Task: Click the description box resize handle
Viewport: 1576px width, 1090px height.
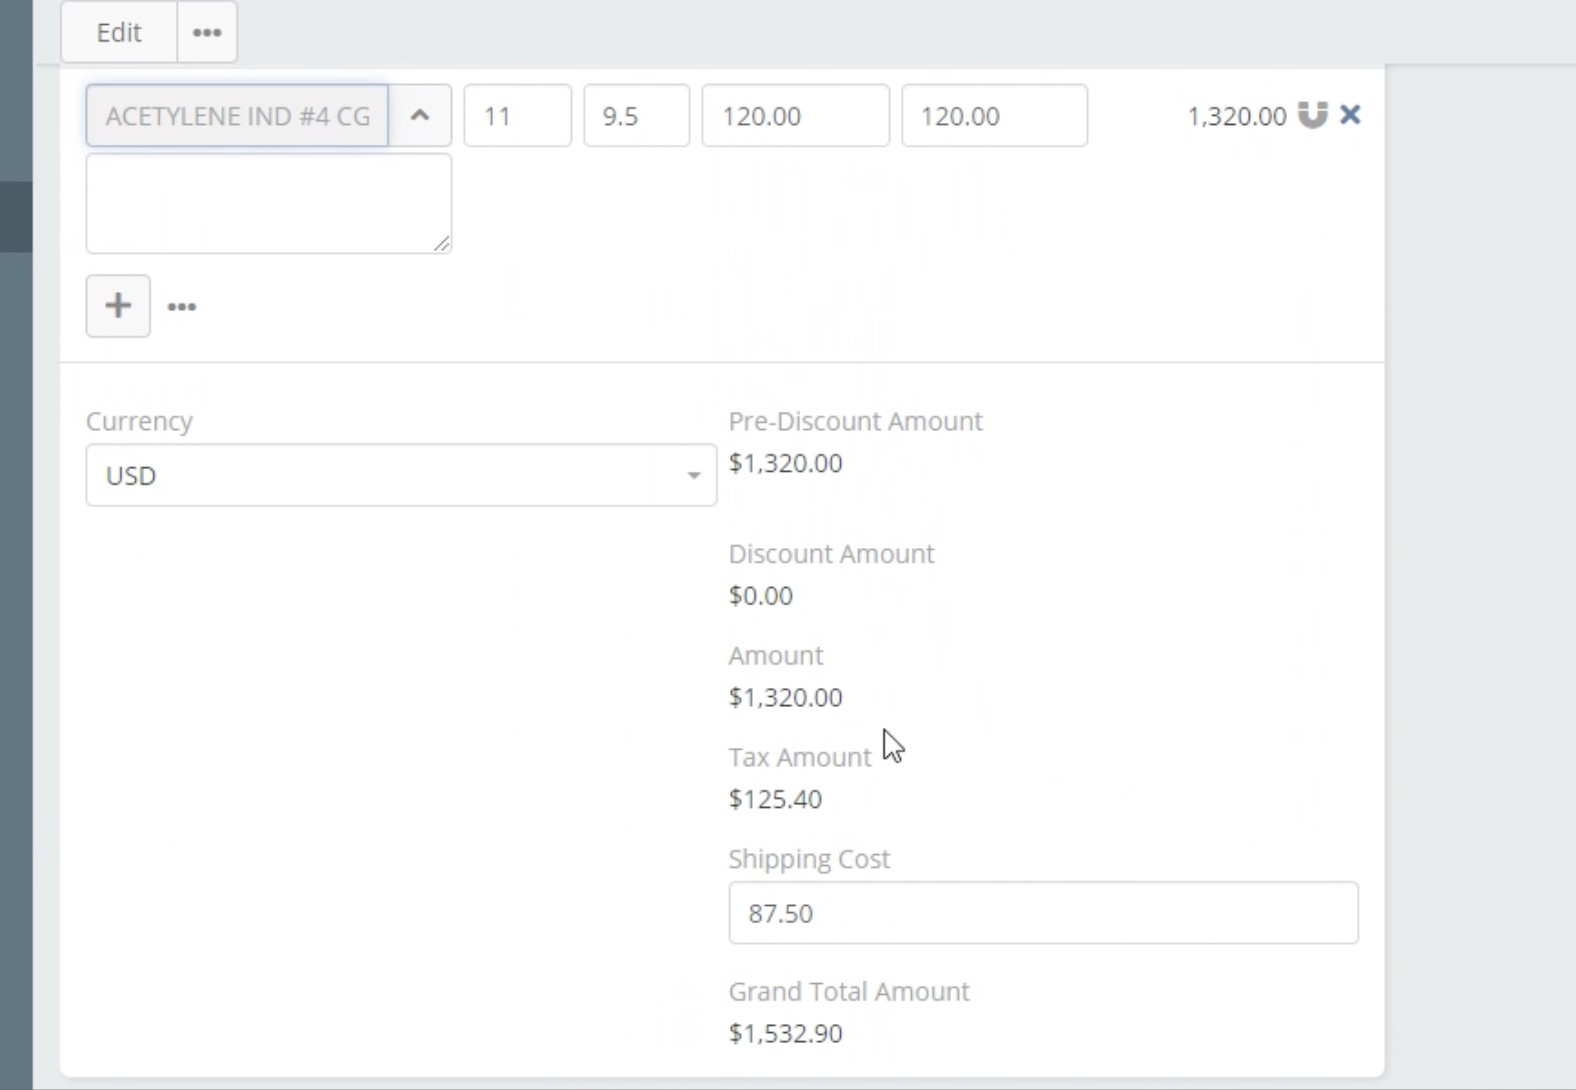Action: [x=441, y=243]
